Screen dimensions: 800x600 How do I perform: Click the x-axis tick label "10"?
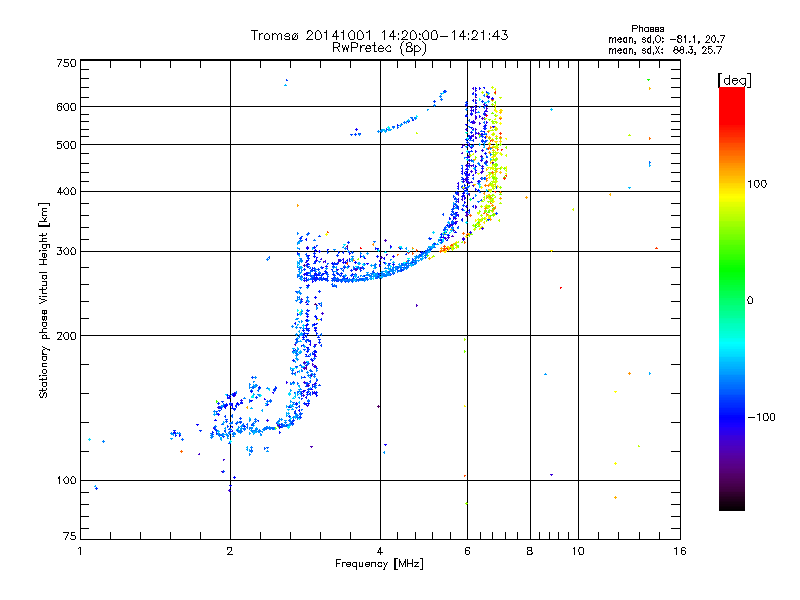[578, 552]
